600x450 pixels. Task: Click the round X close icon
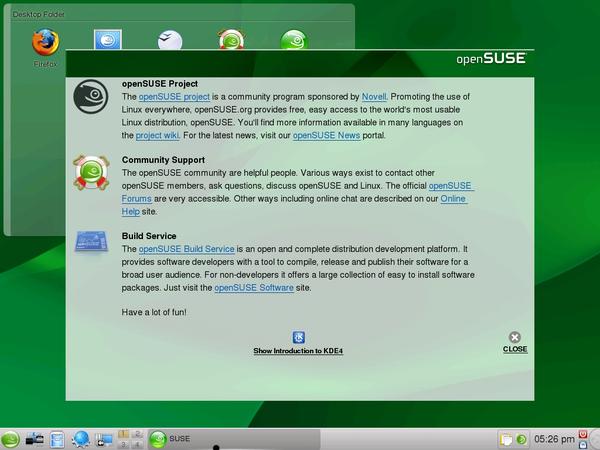point(515,337)
